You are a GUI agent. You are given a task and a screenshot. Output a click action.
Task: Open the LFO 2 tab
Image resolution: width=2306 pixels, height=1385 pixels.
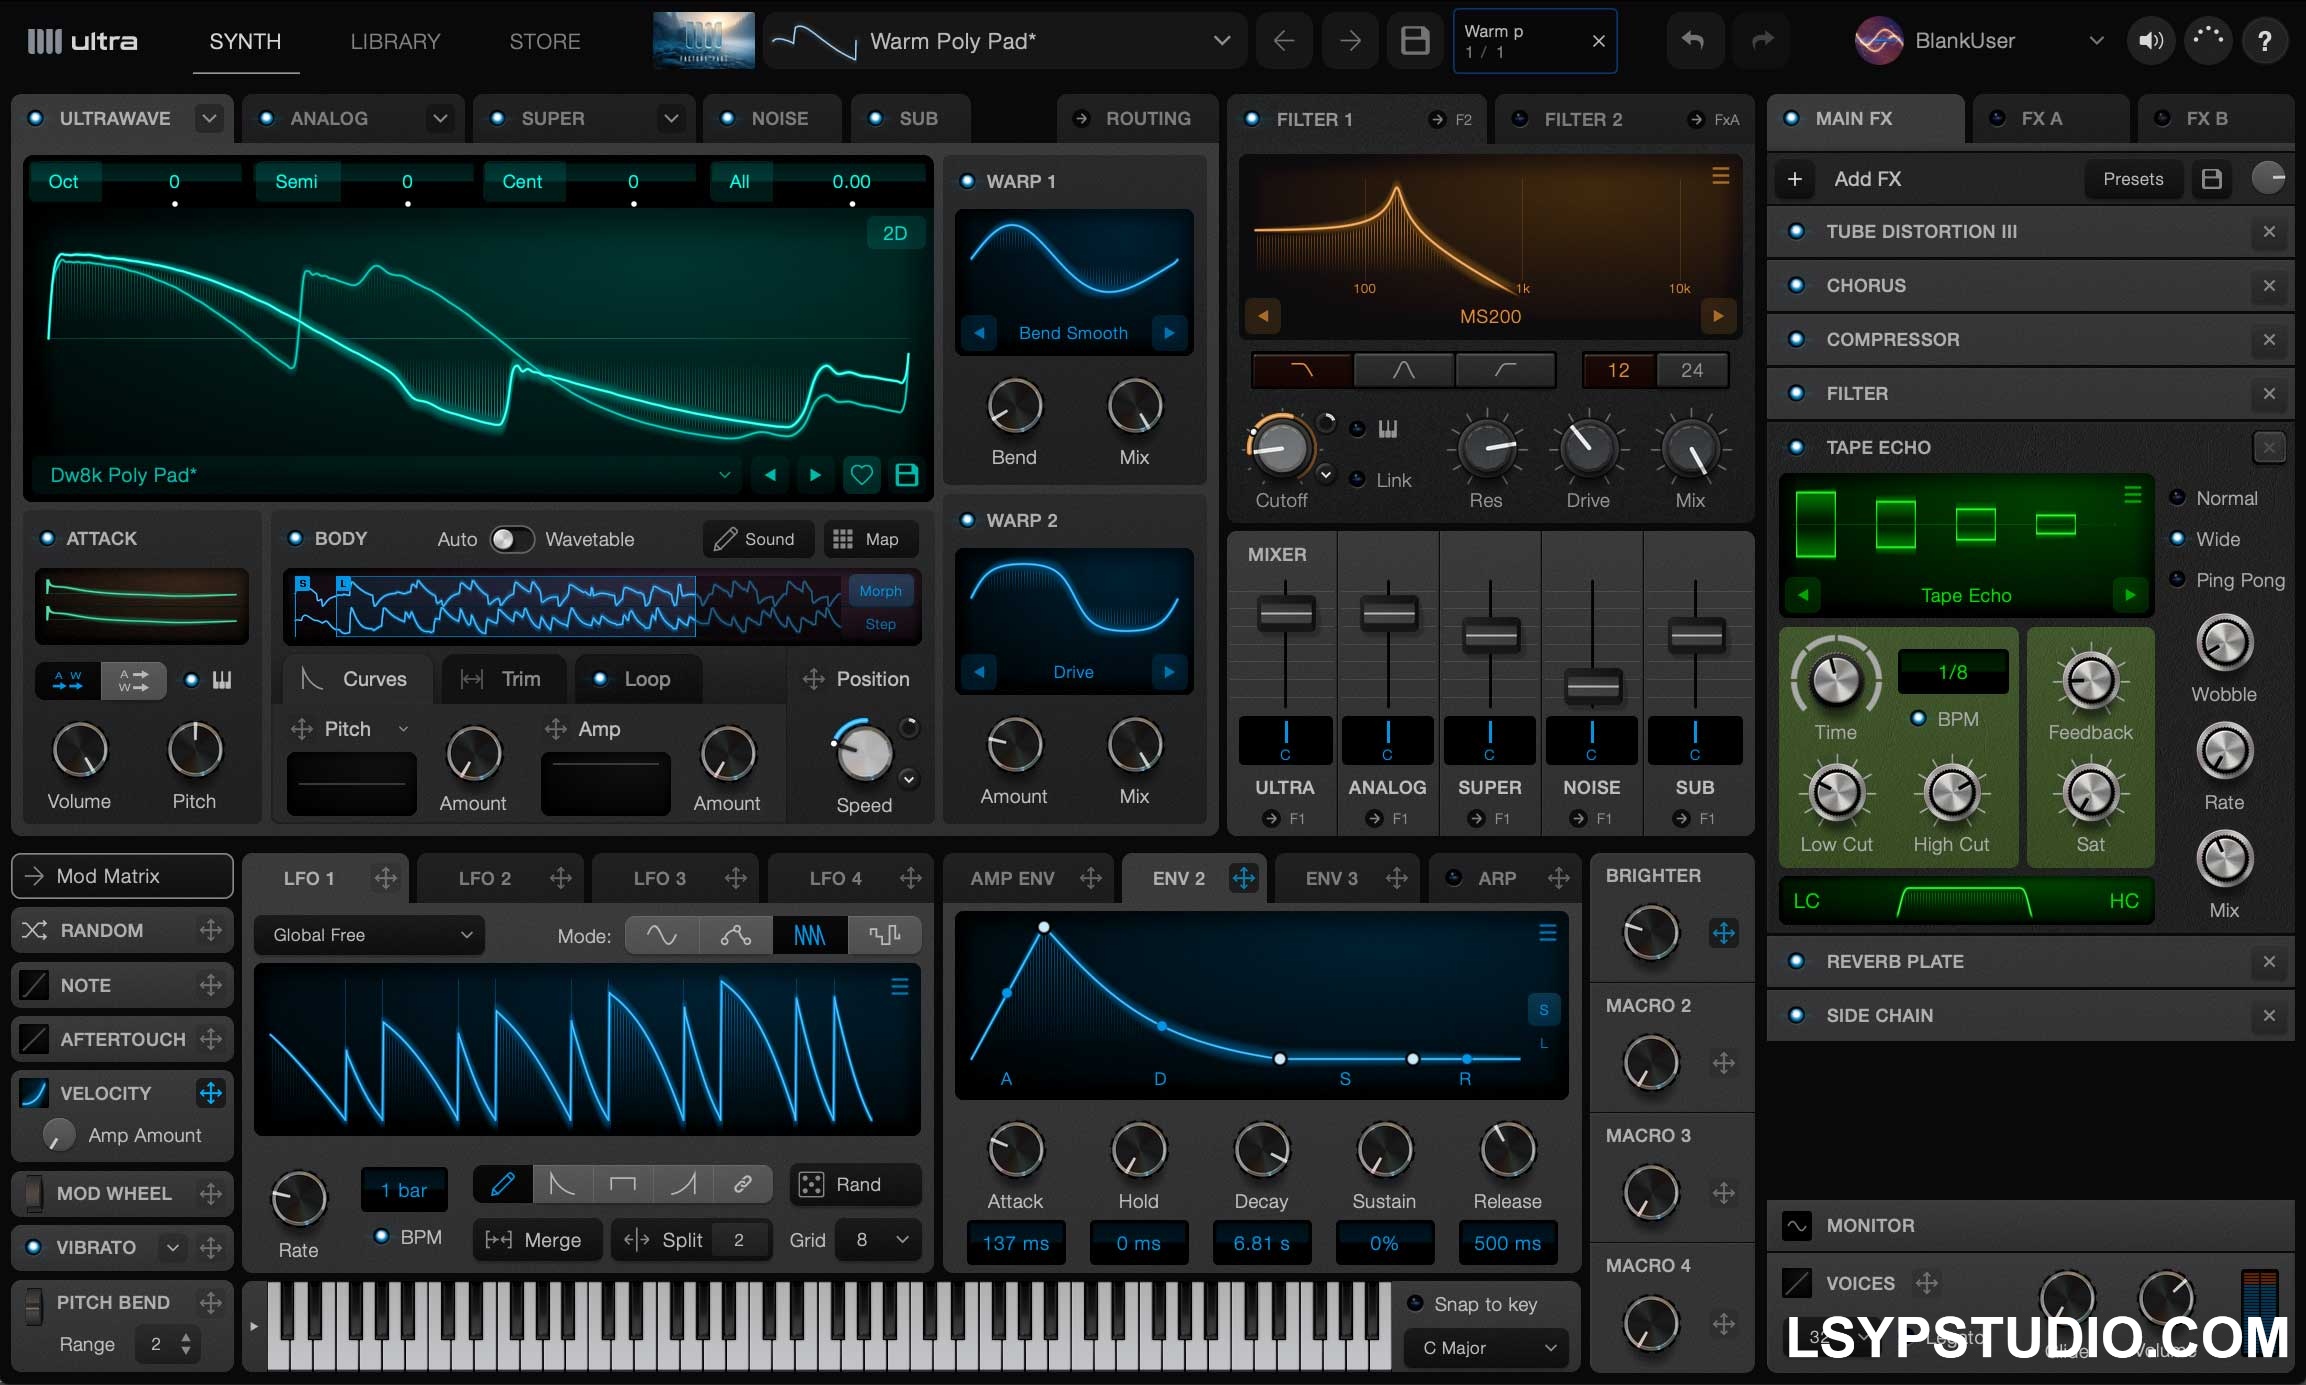coord(484,878)
